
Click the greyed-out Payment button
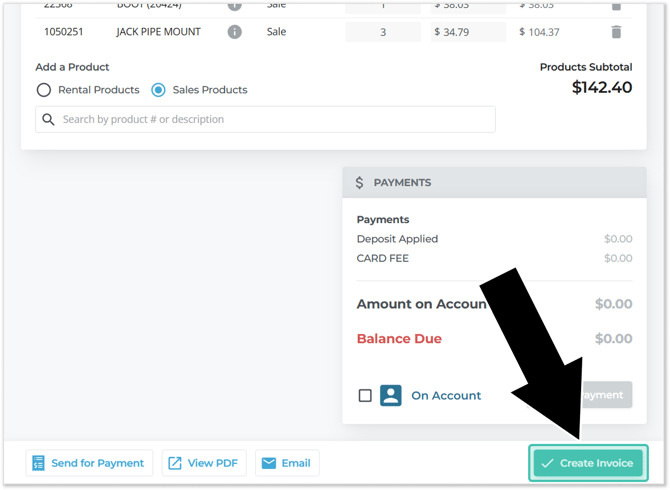click(x=604, y=395)
